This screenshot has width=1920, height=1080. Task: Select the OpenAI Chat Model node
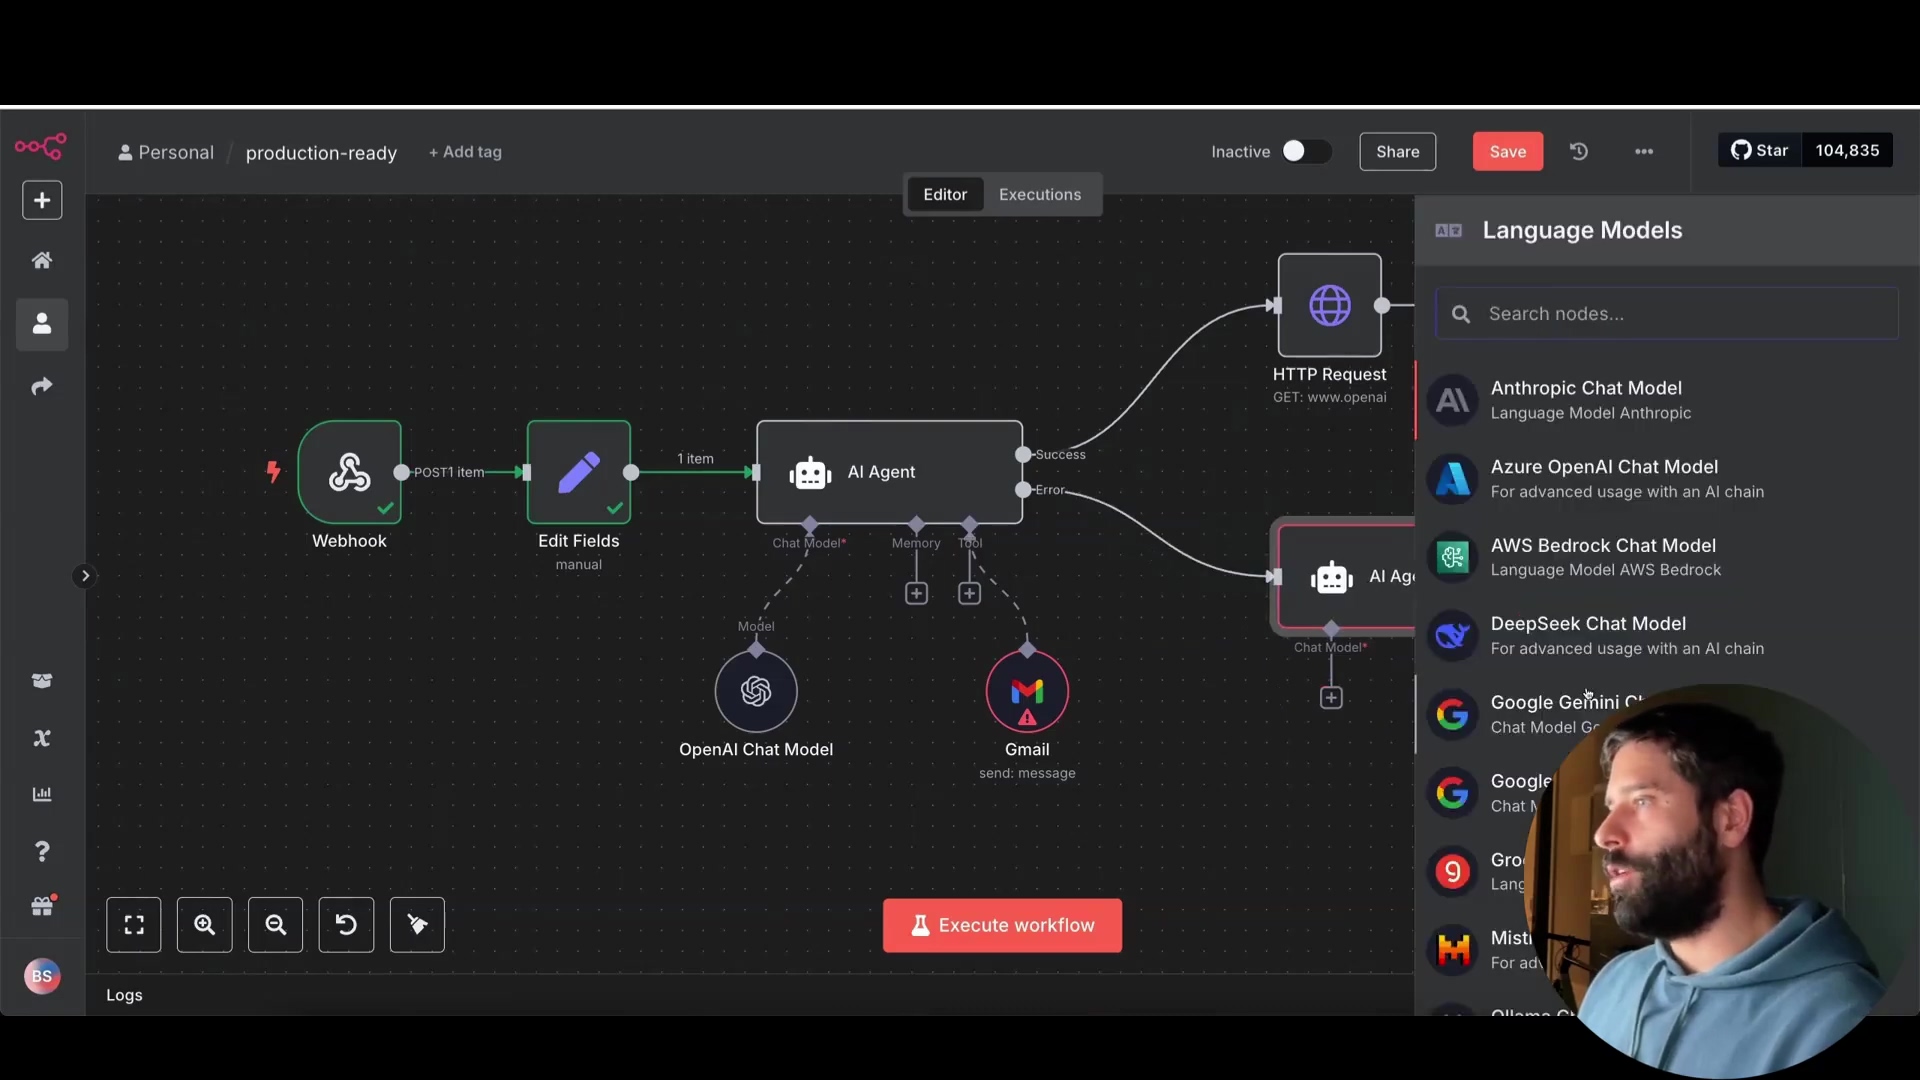coord(756,691)
